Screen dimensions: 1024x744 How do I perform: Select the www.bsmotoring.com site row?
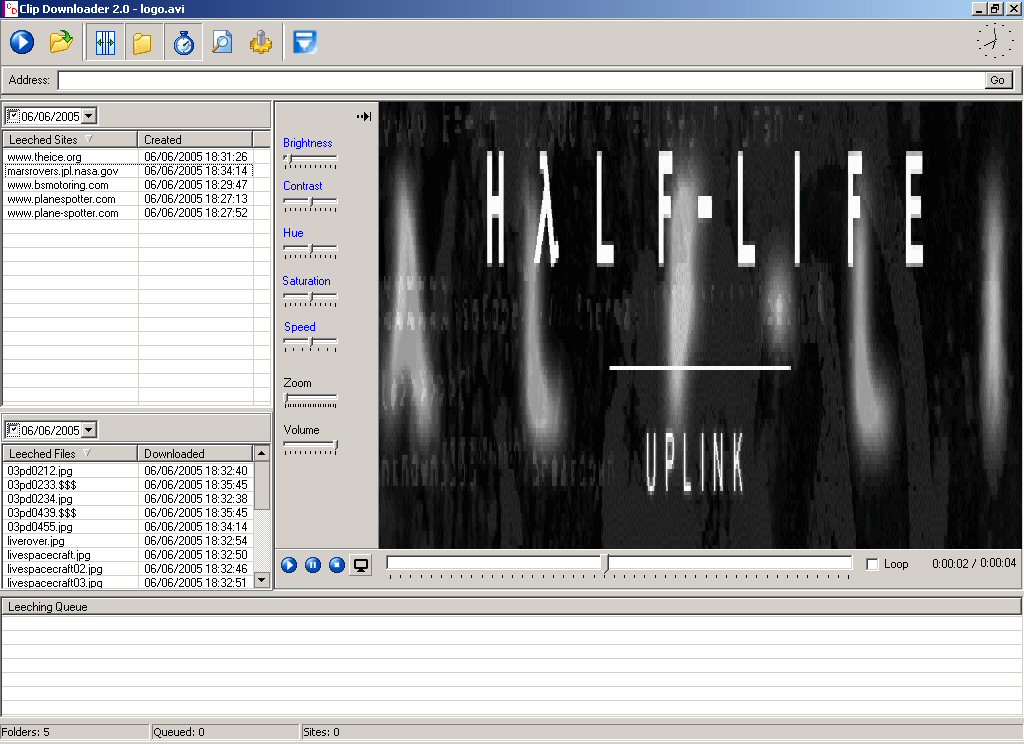(128, 185)
